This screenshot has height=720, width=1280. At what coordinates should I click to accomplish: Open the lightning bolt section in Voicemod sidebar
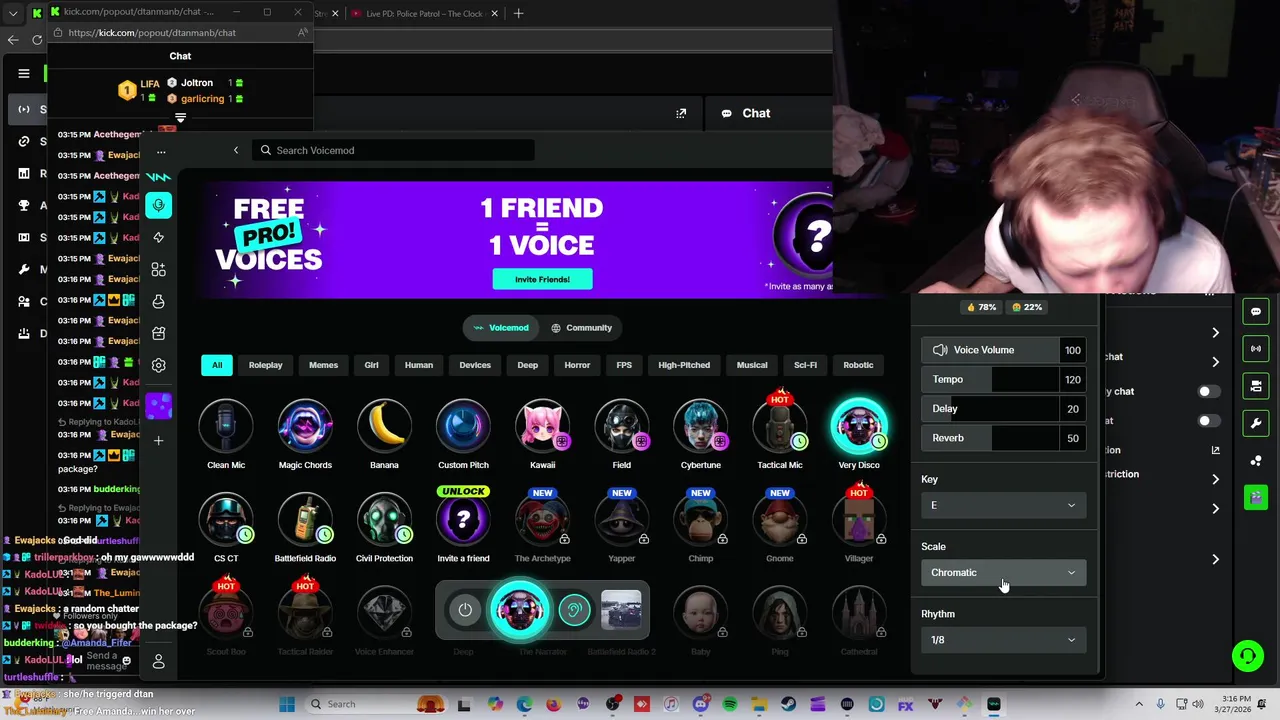click(158, 237)
